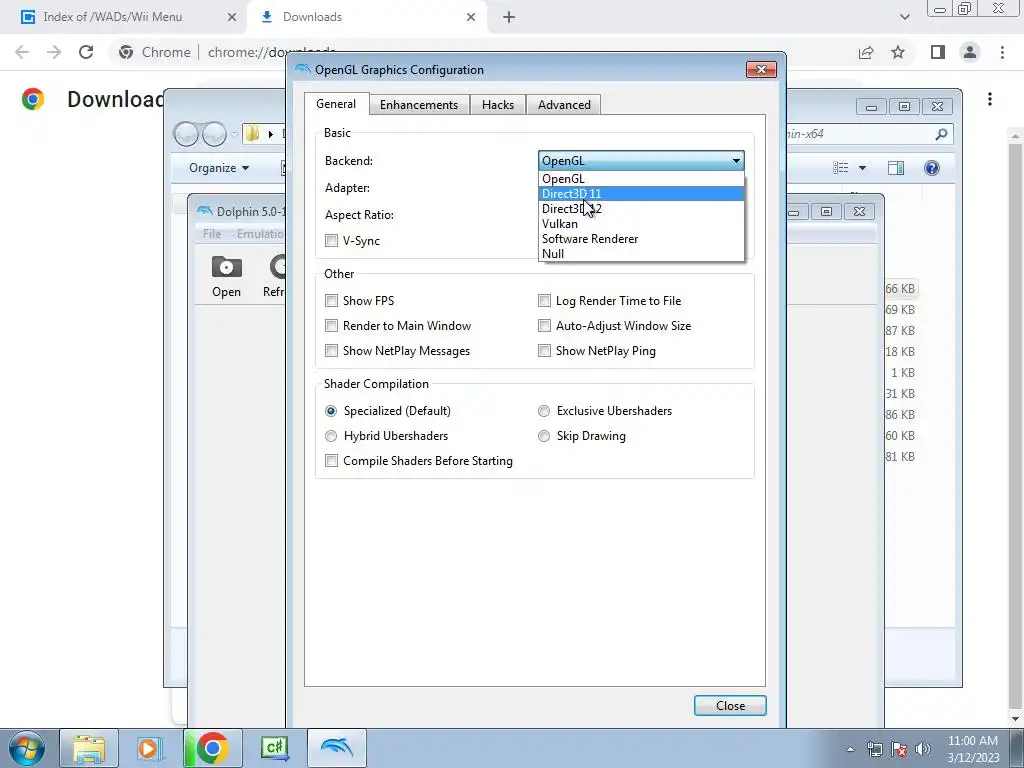Open the Hacks tab
Image resolution: width=1024 pixels, height=768 pixels.
click(x=498, y=104)
